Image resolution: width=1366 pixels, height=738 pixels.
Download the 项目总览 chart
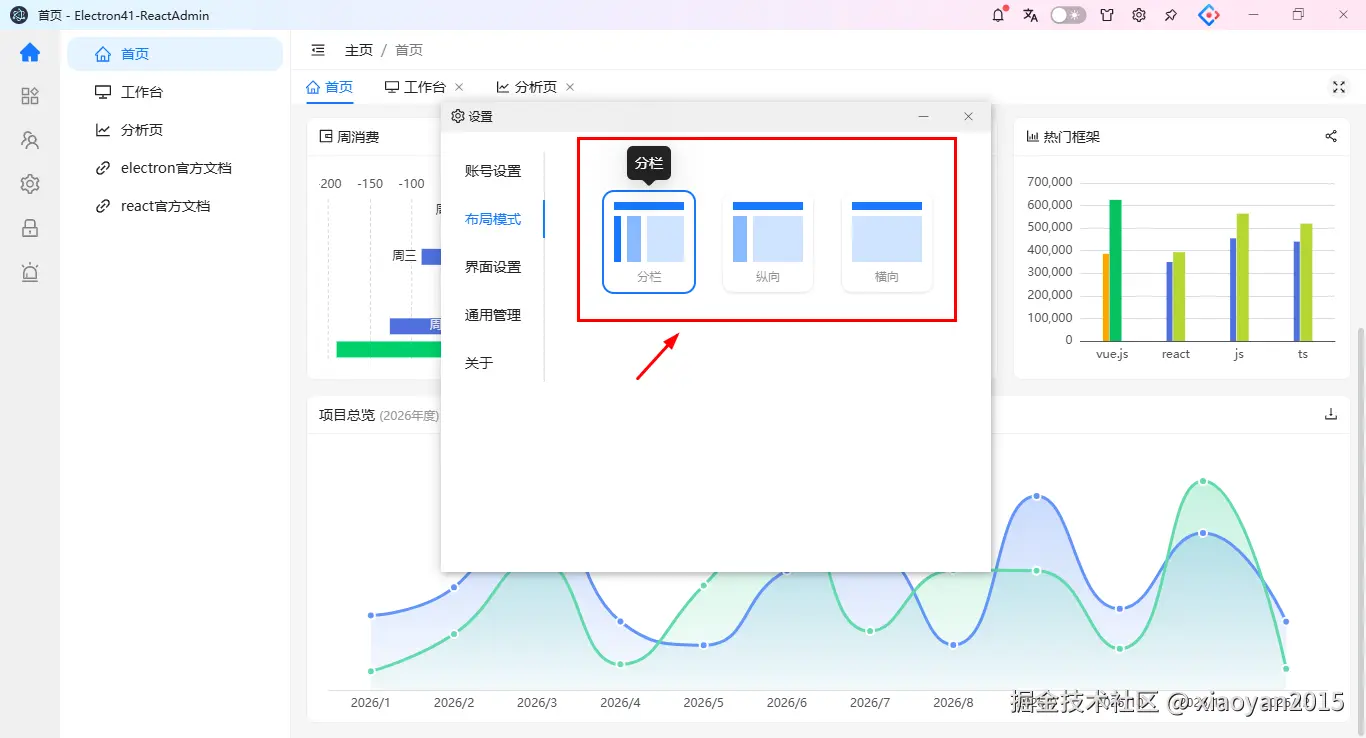[x=1331, y=414]
